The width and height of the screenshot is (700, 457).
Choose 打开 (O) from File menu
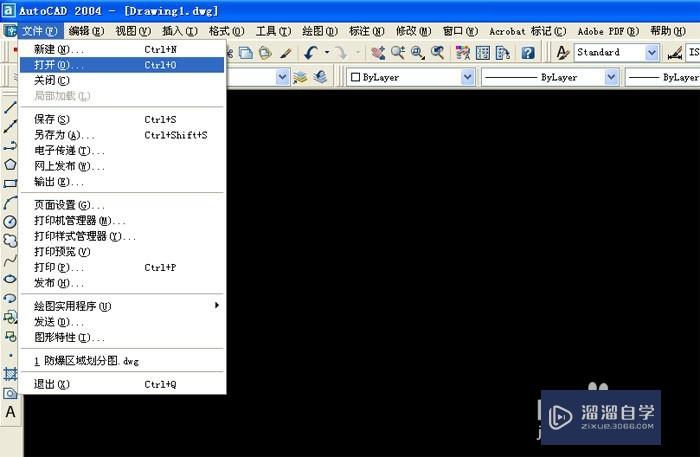click(122, 65)
